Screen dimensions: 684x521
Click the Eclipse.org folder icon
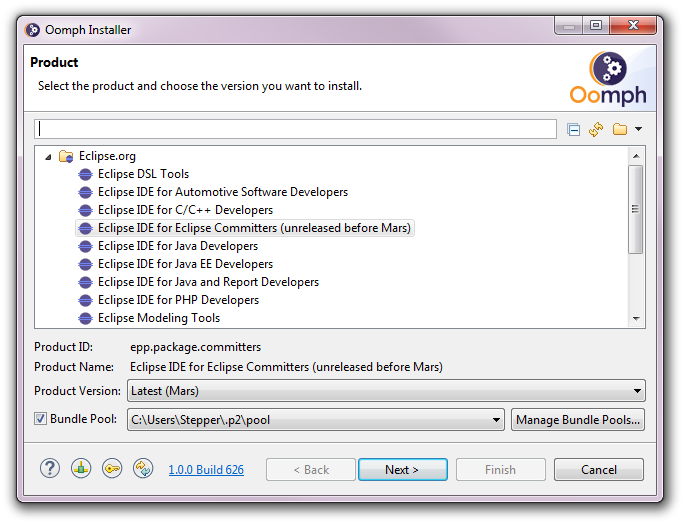click(66, 156)
